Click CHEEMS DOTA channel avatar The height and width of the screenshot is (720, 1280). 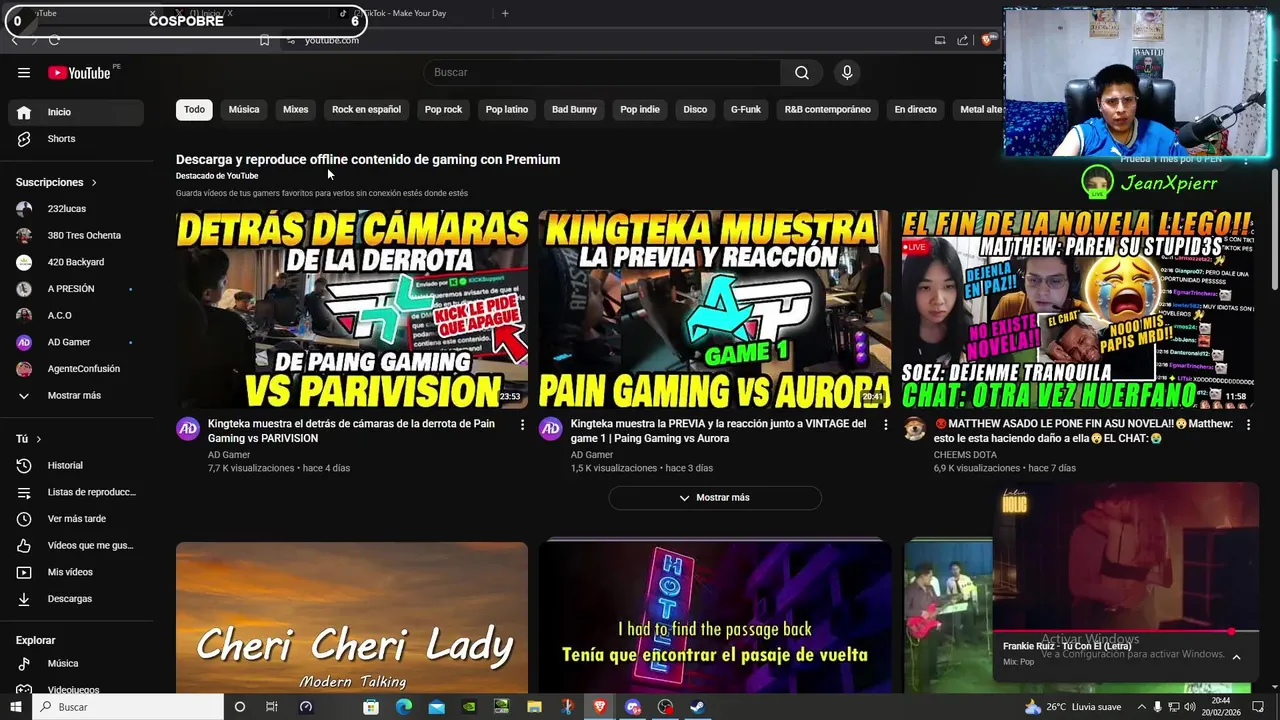tap(914, 429)
